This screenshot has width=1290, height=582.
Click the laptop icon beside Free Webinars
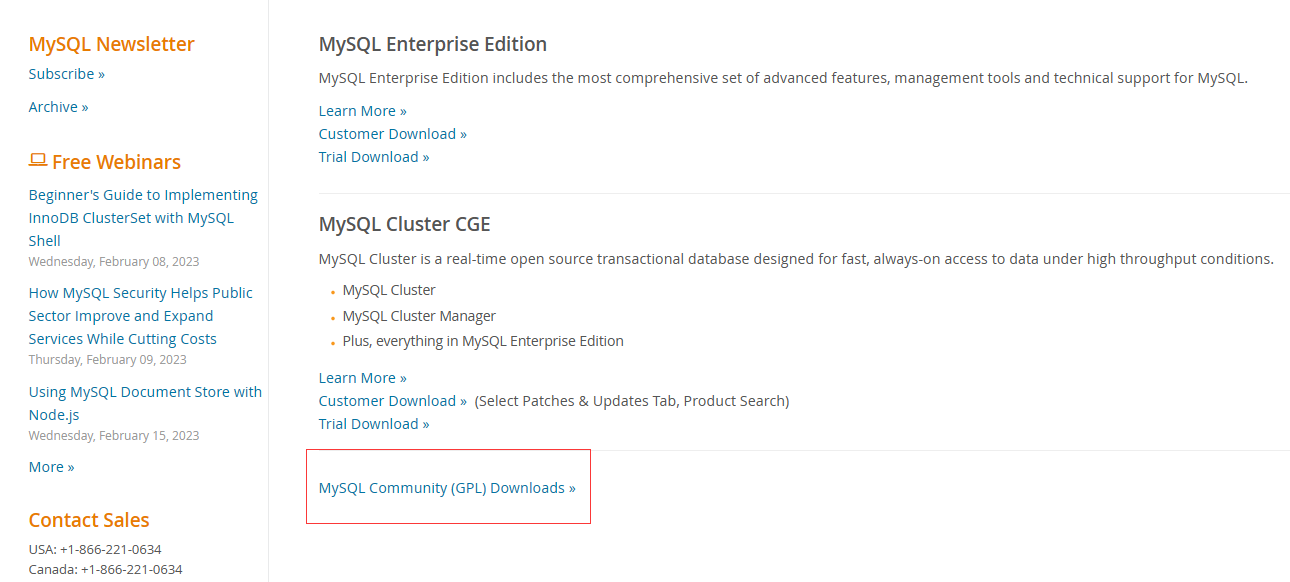38,160
